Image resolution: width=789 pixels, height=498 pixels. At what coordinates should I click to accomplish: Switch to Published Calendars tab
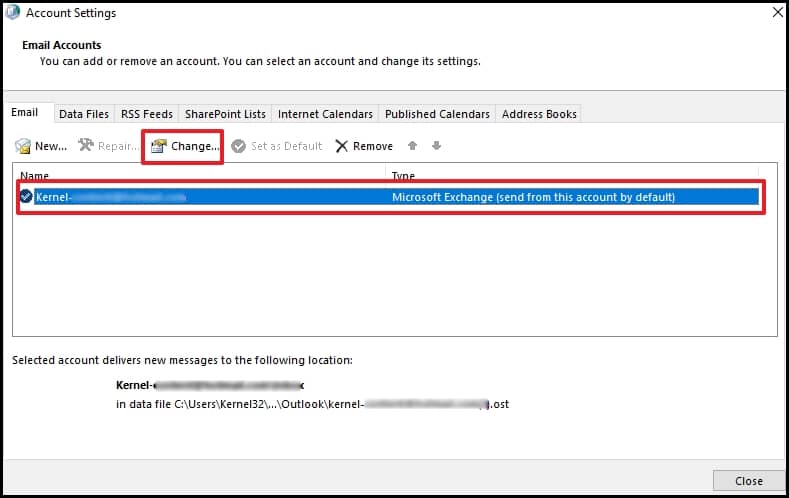437,114
